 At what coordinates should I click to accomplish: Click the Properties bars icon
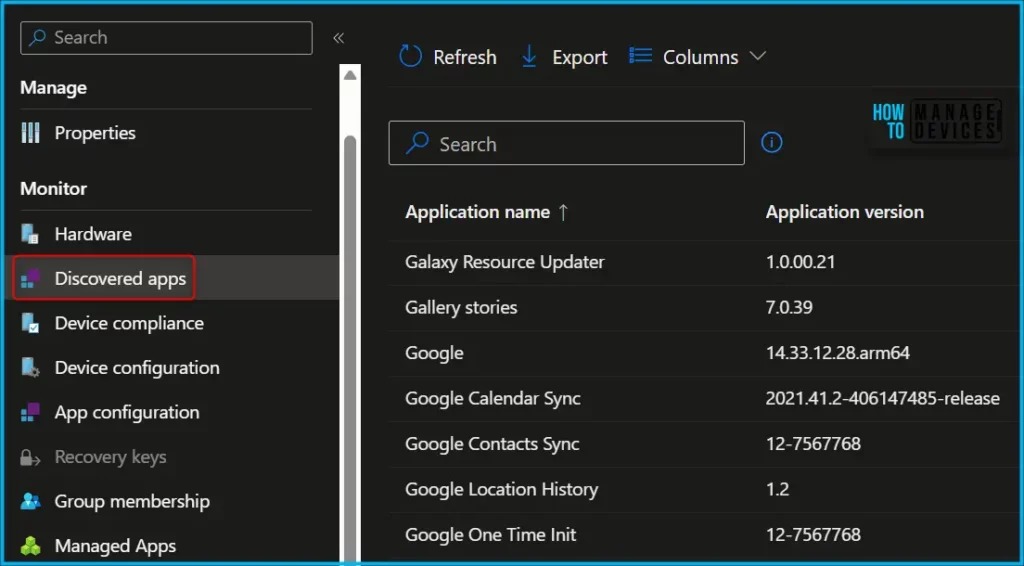[x=30, y=133]
